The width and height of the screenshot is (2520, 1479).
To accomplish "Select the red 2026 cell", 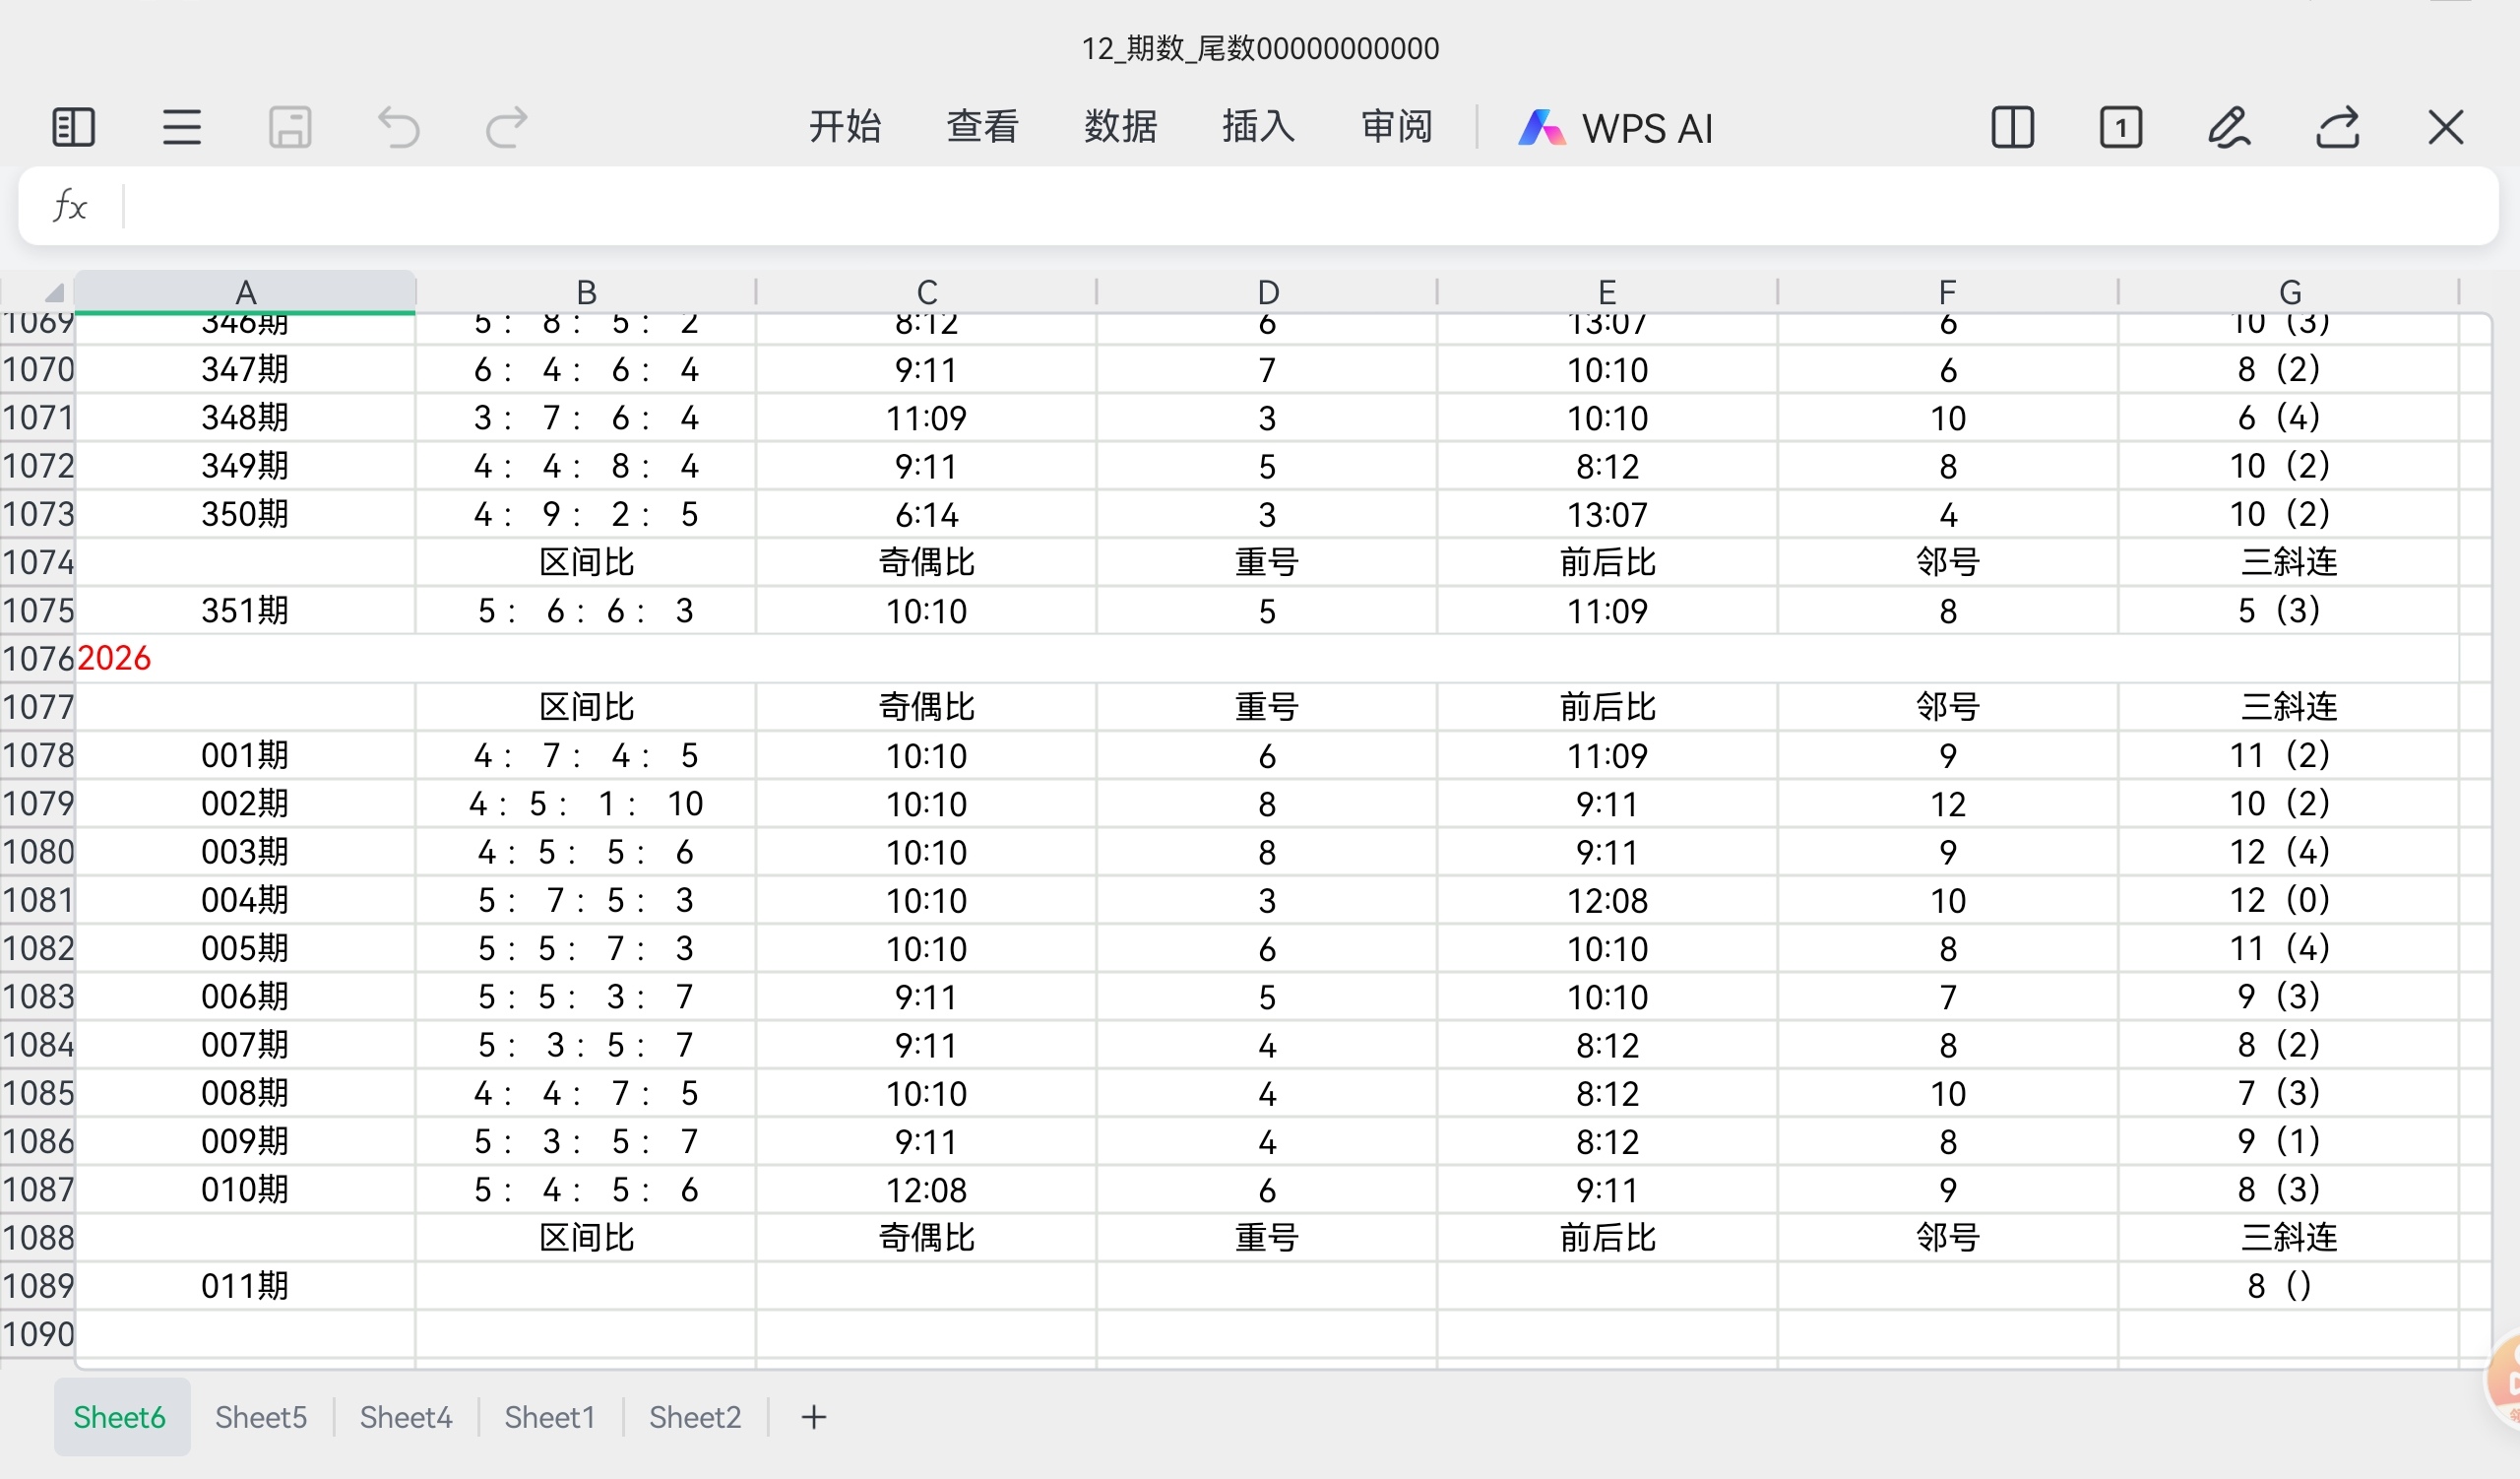I will [114, 658].
